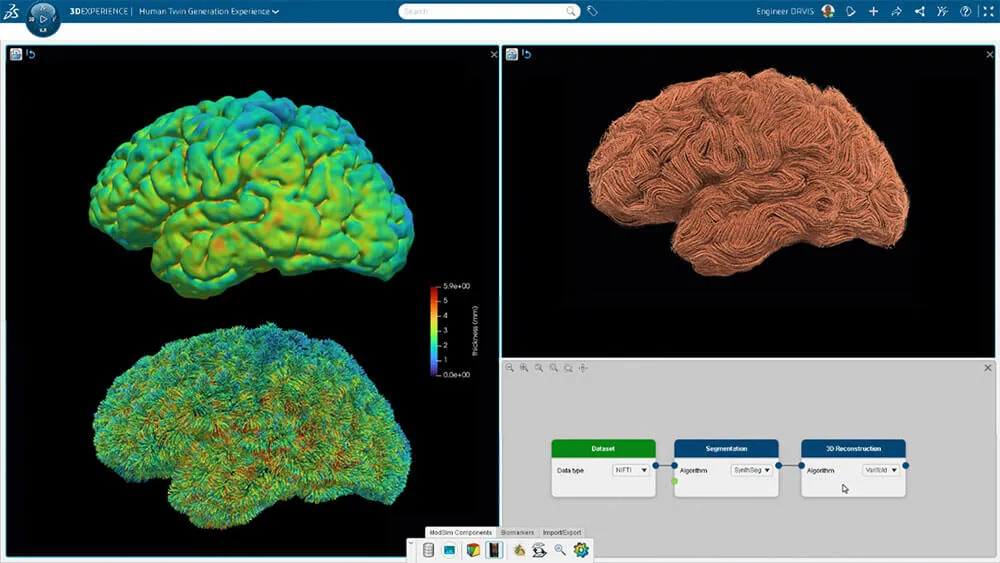Open the Help question mark icon
Screen dimensions: 1000x563
pyautogui.click(x=966, y=11)
